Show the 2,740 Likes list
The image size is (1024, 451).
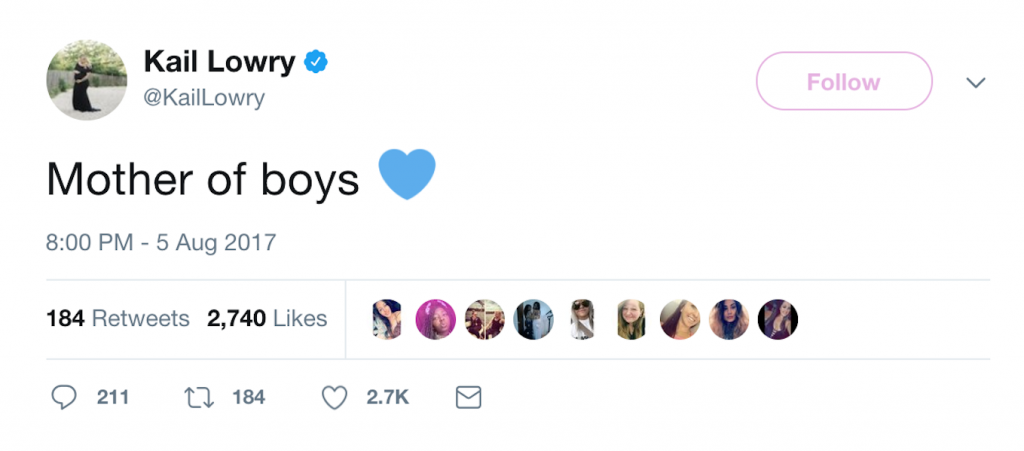tap(267, 319)
